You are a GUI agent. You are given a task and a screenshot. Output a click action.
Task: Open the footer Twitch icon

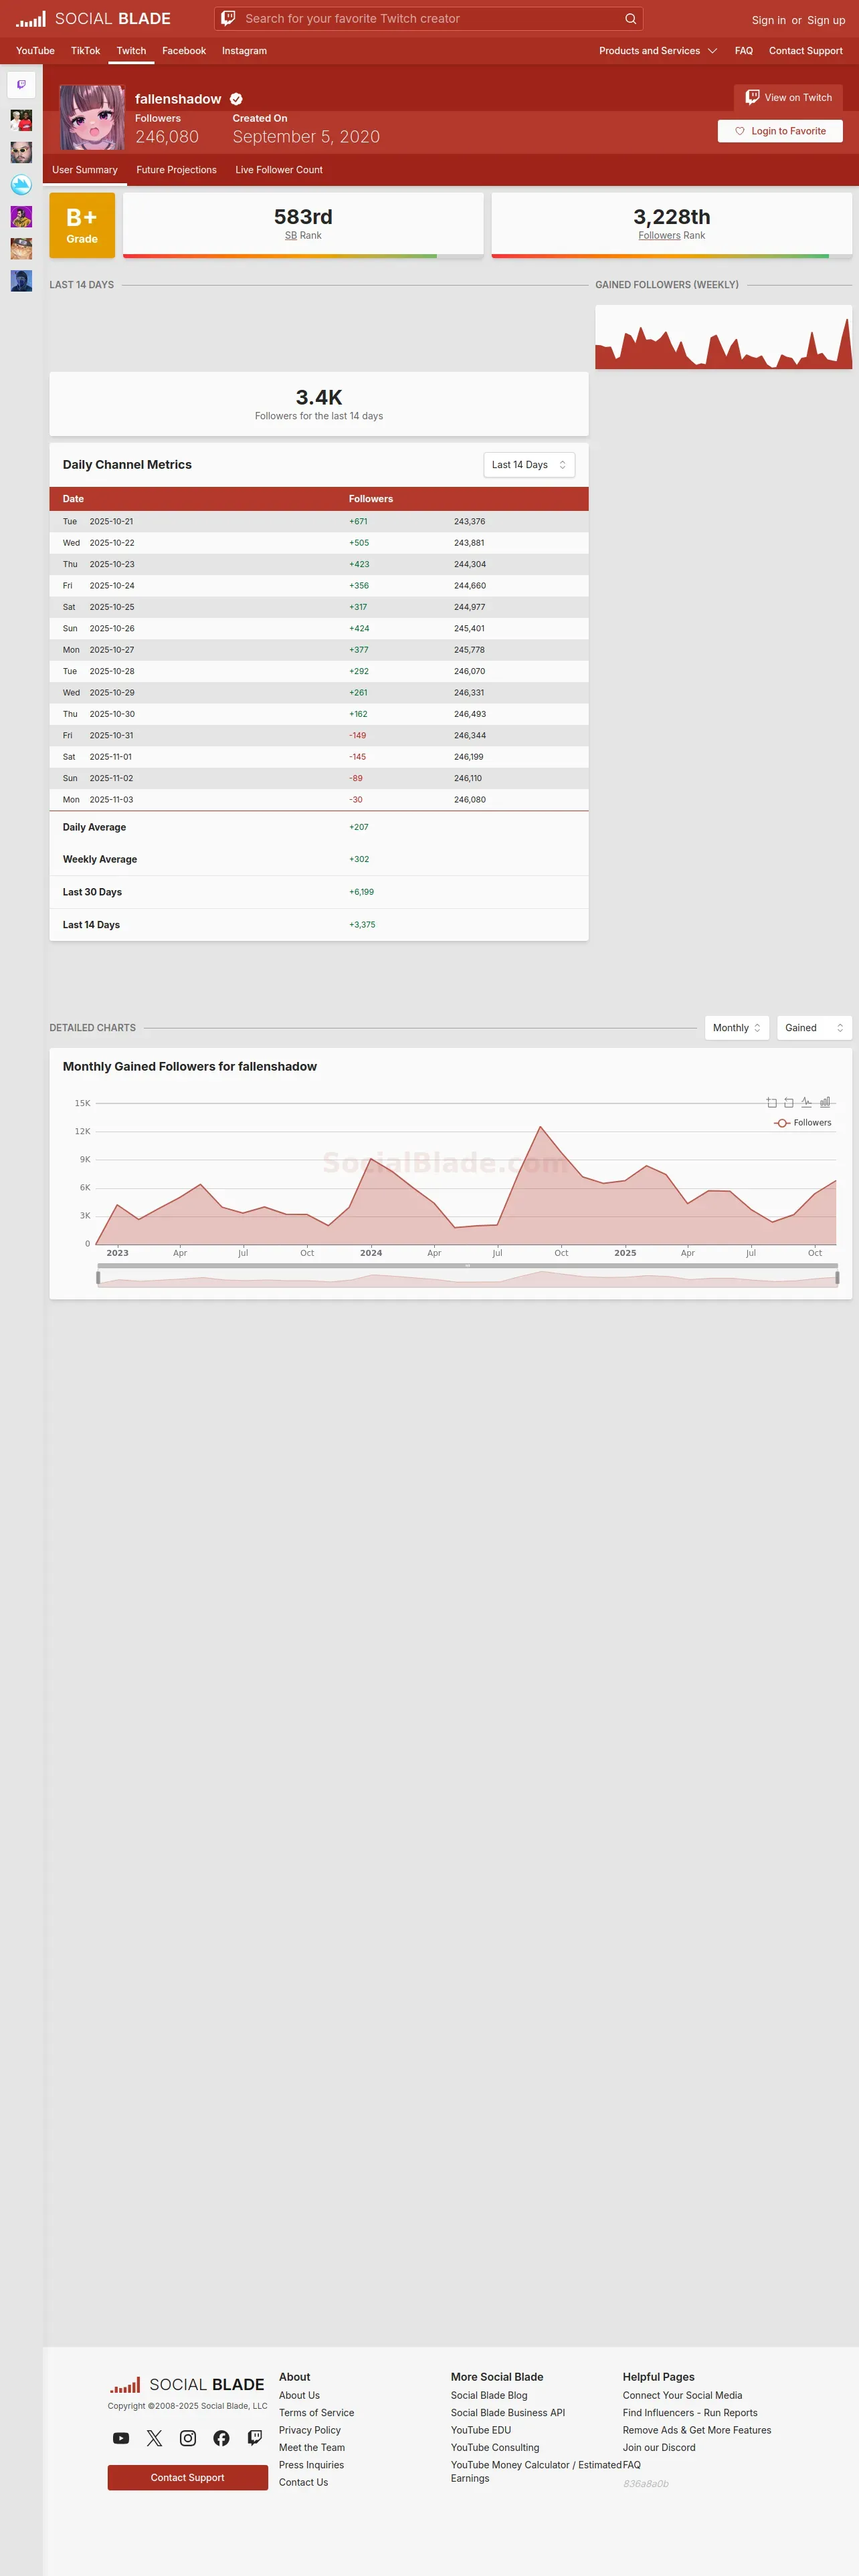click(x=255, y=2438)
